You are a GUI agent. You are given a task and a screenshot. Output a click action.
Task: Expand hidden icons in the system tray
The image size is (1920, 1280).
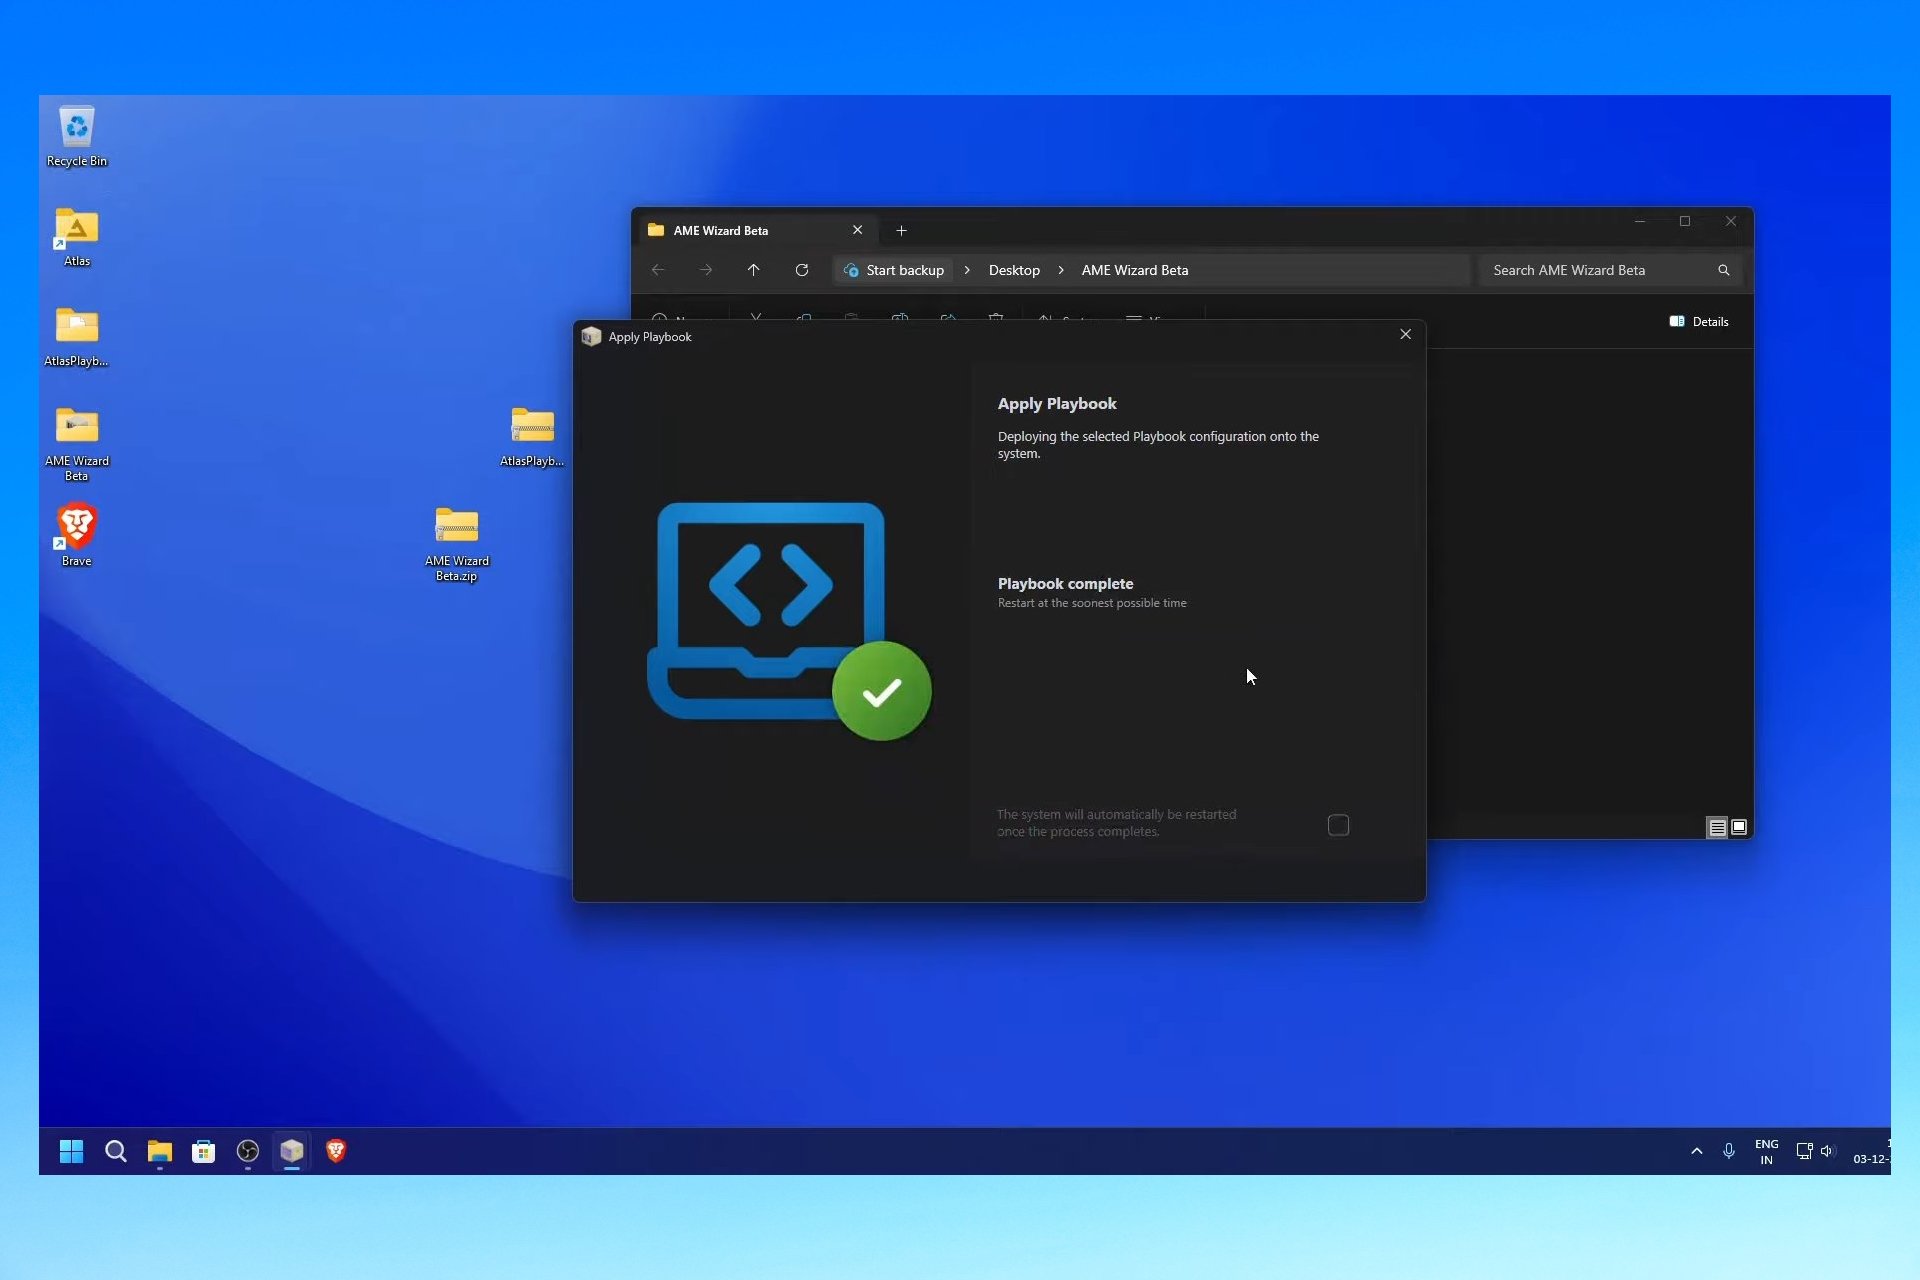point(1696,1151)
